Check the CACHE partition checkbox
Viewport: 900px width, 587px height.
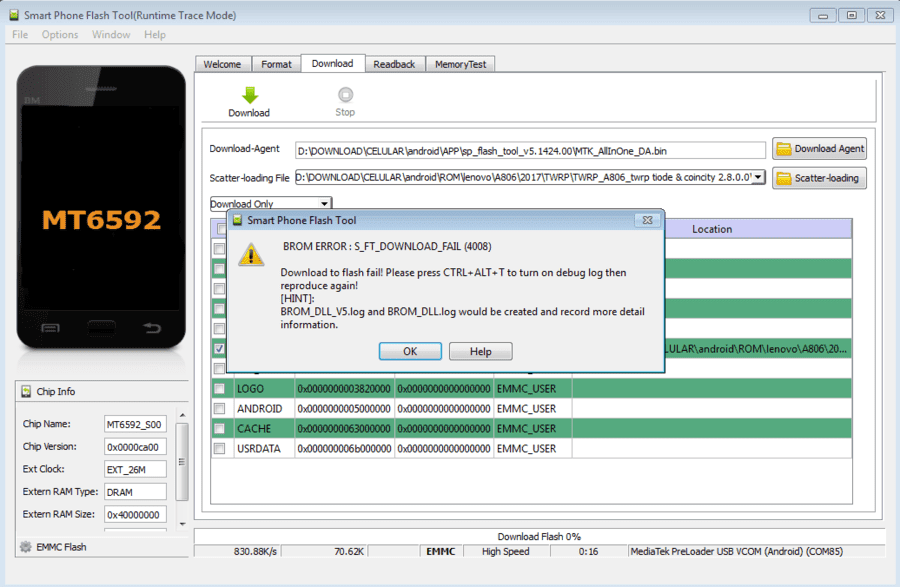tap(219, 429)
